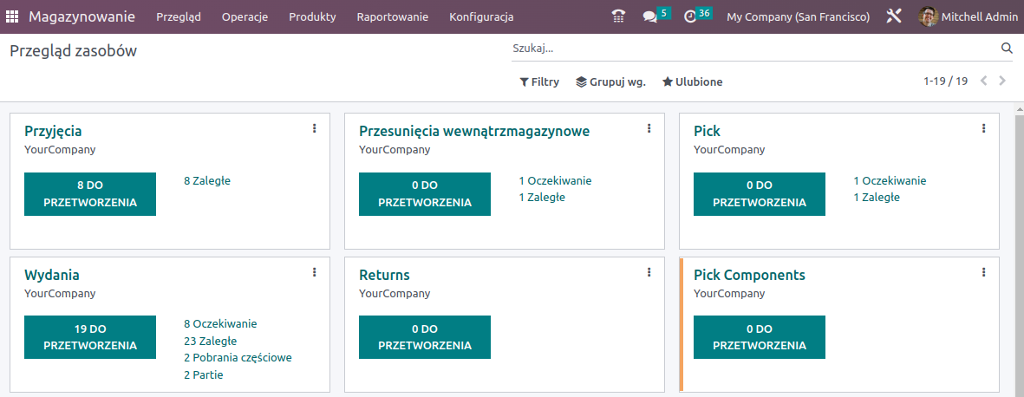The width and height of the screenshot is (1024, 397).
Task: Open the conversations messages icon
Action: pyautogui.click(x=650, y=17)
